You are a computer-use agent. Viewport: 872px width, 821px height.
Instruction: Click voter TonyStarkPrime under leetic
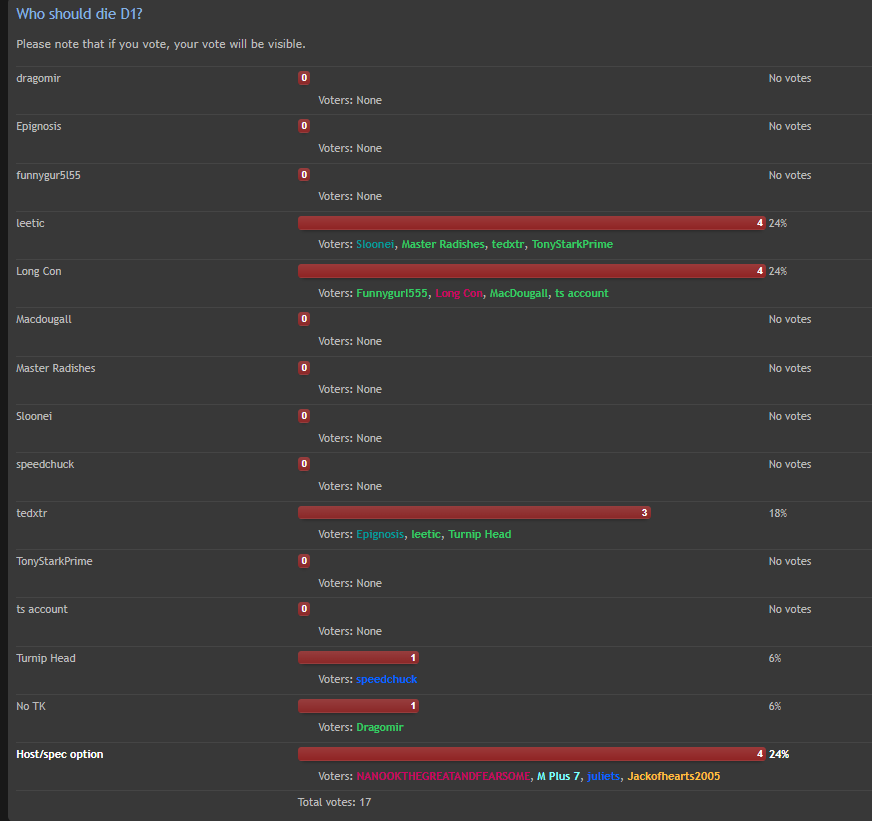coord(572,244)
